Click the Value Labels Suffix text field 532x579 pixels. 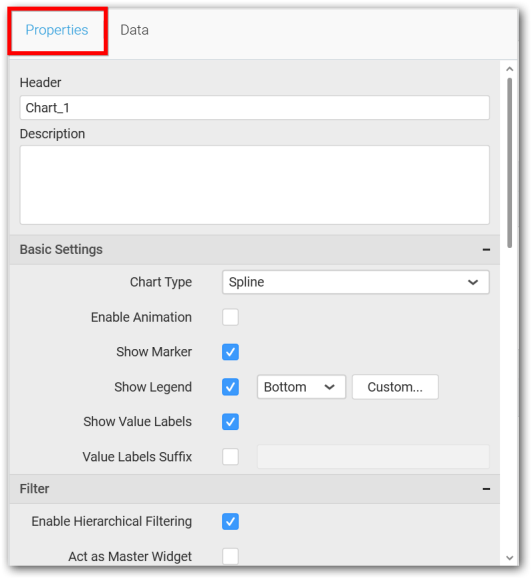click(x=373, y=457)
